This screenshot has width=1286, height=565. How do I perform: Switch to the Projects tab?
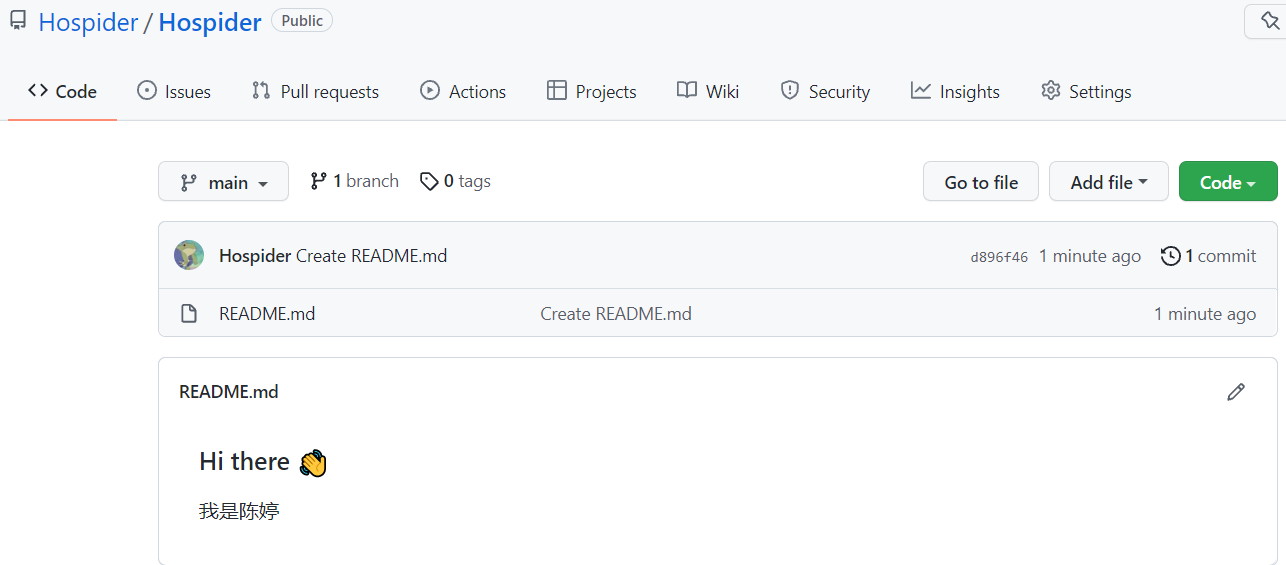pyautogui.click(x=591, y=91)
